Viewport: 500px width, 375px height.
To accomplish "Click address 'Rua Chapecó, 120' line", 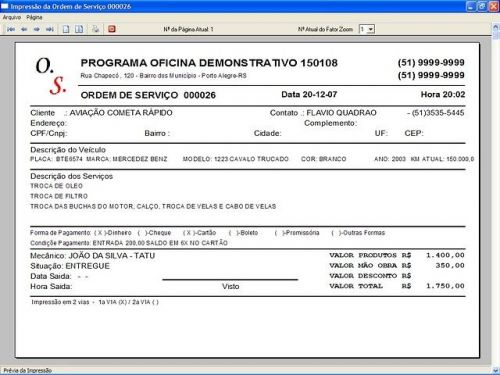I will pyautogui.click(x=163, y=76).
